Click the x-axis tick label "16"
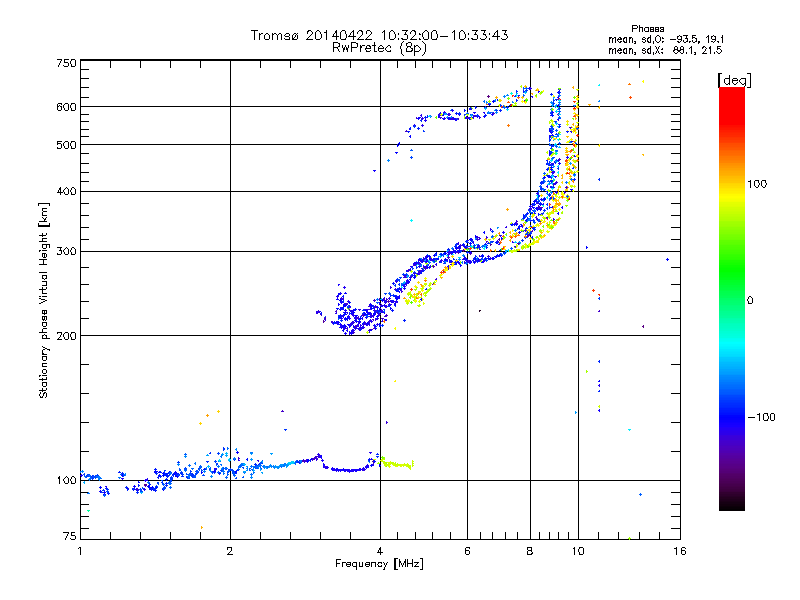 pos(680,551)
